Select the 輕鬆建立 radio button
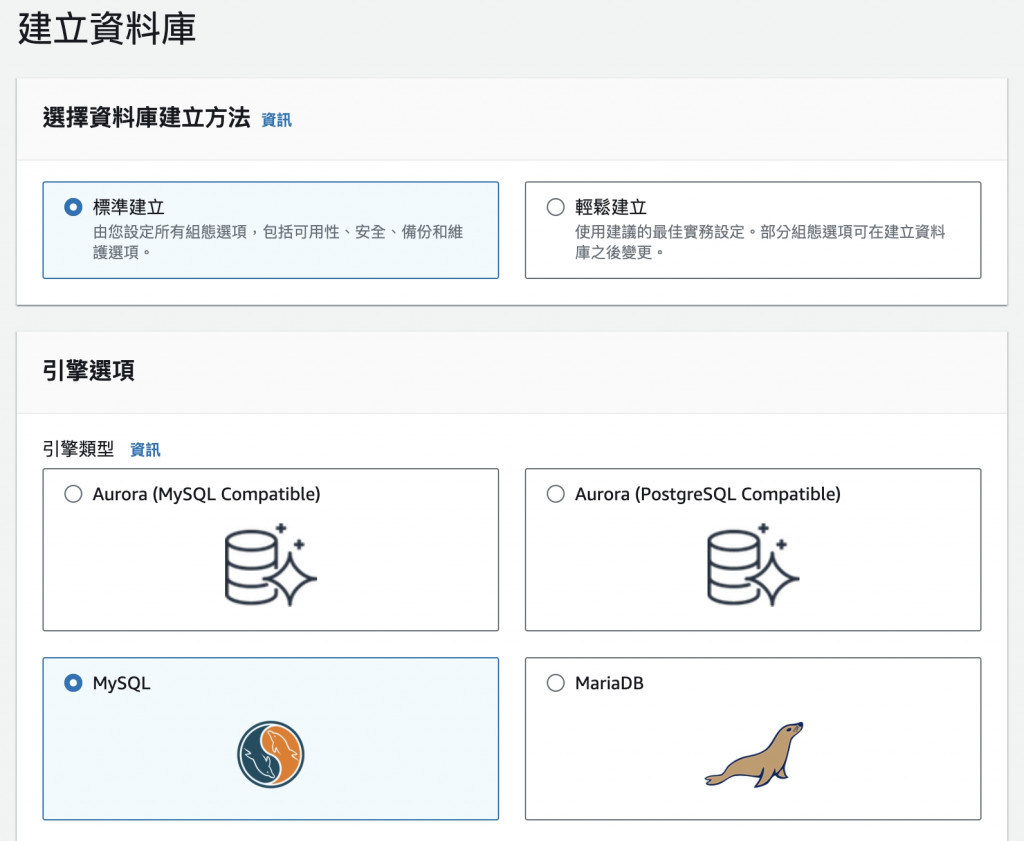This screenshot has height=841, width=1024. click(x=556, y=208)
